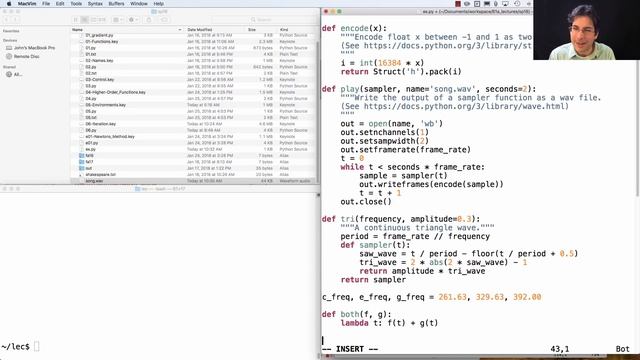This screenshot has width=640, height=360.
Task: Open the MacVim application menu
Action: point(27,4)
